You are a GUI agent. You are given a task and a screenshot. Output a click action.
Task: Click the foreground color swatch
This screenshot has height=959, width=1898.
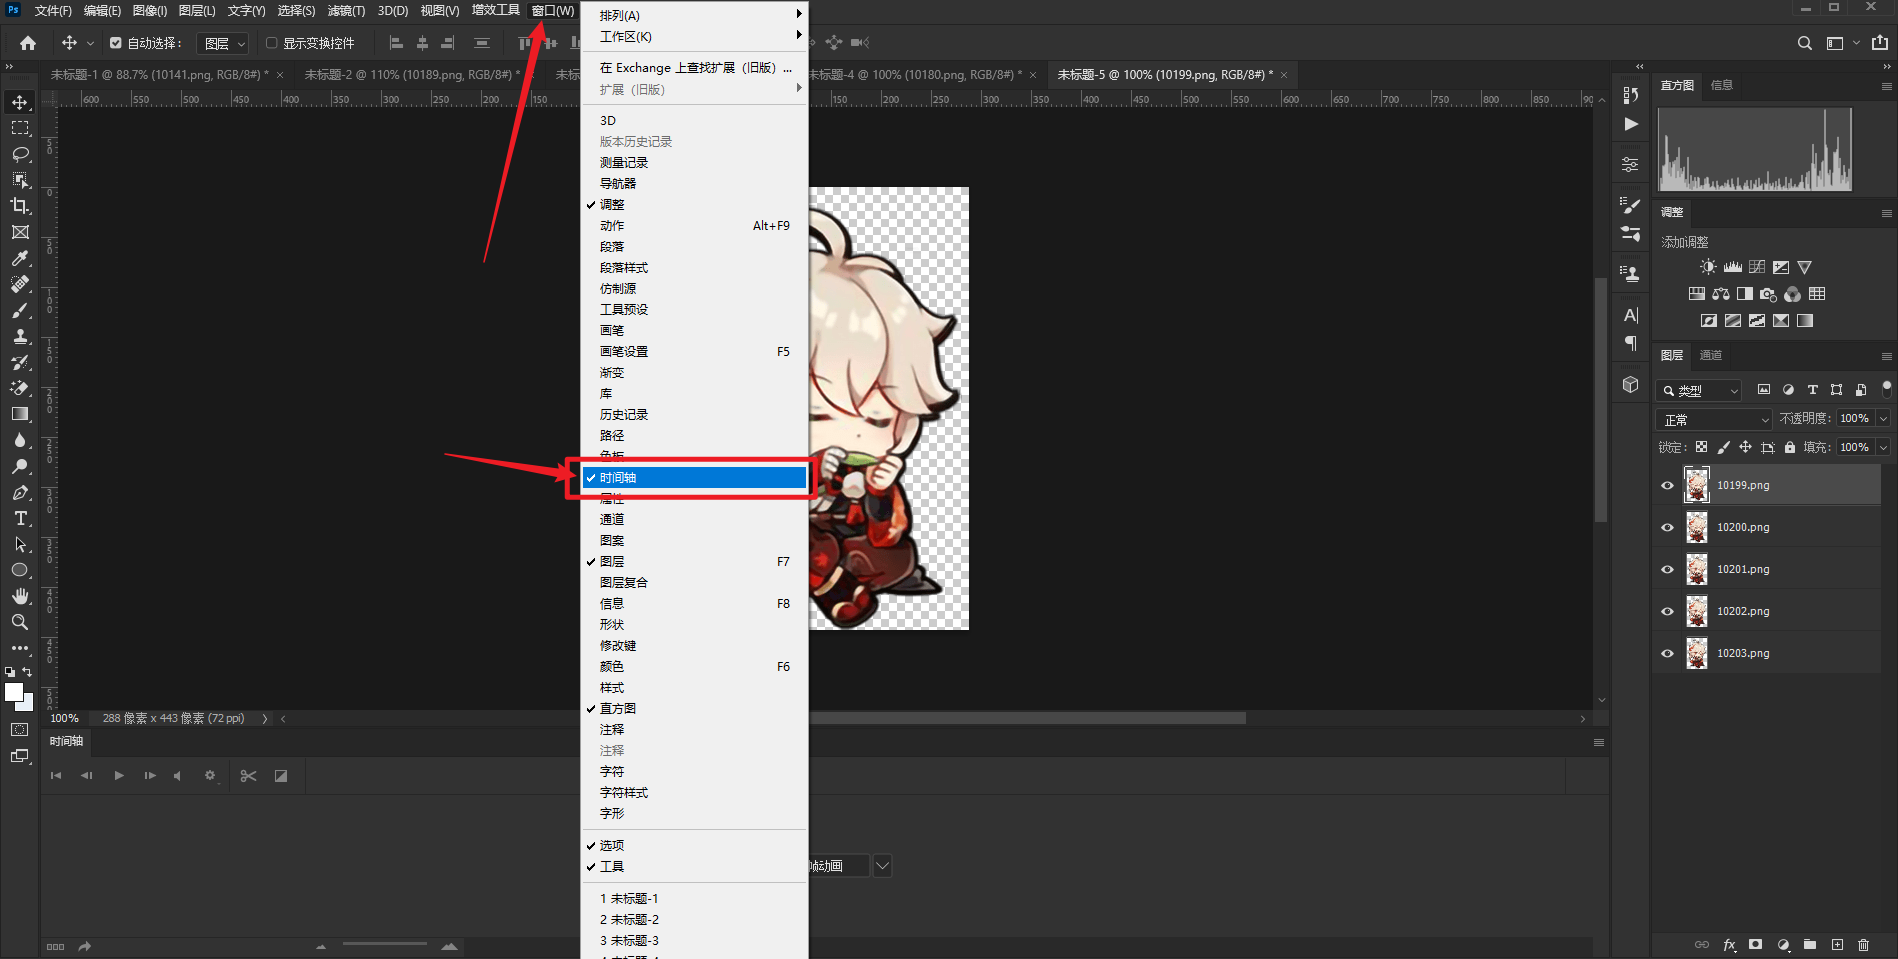pos(14,693)
